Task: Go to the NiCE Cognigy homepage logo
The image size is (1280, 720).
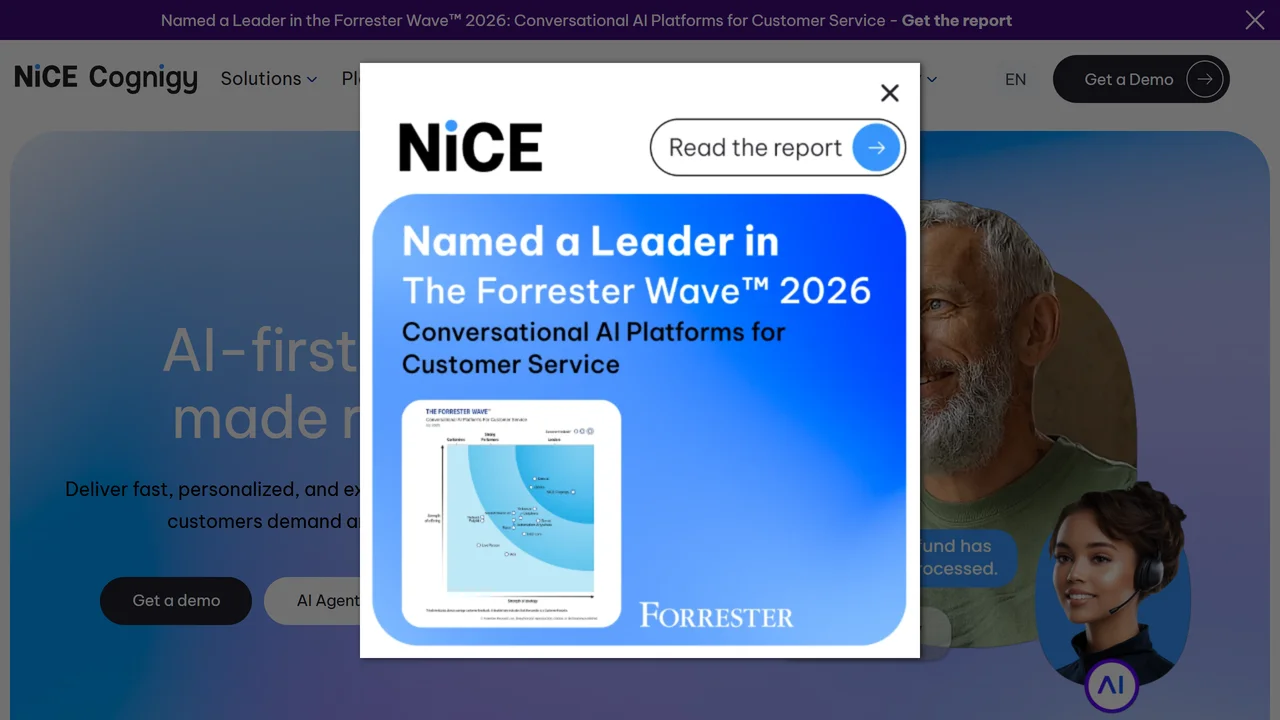Action: [x=106, y=78]
